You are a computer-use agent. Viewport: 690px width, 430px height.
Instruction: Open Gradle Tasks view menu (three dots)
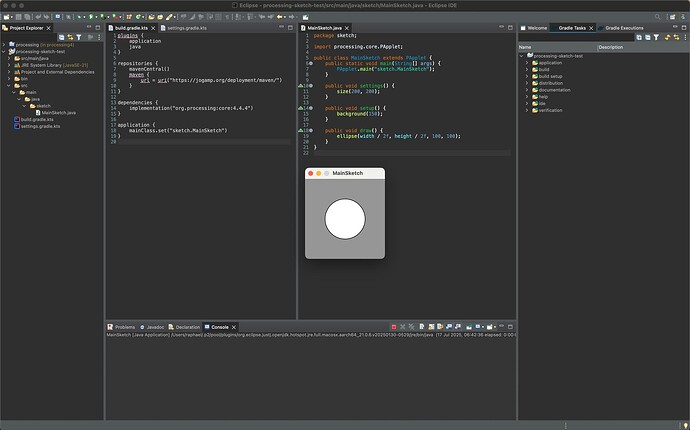(x=685, y=37)
